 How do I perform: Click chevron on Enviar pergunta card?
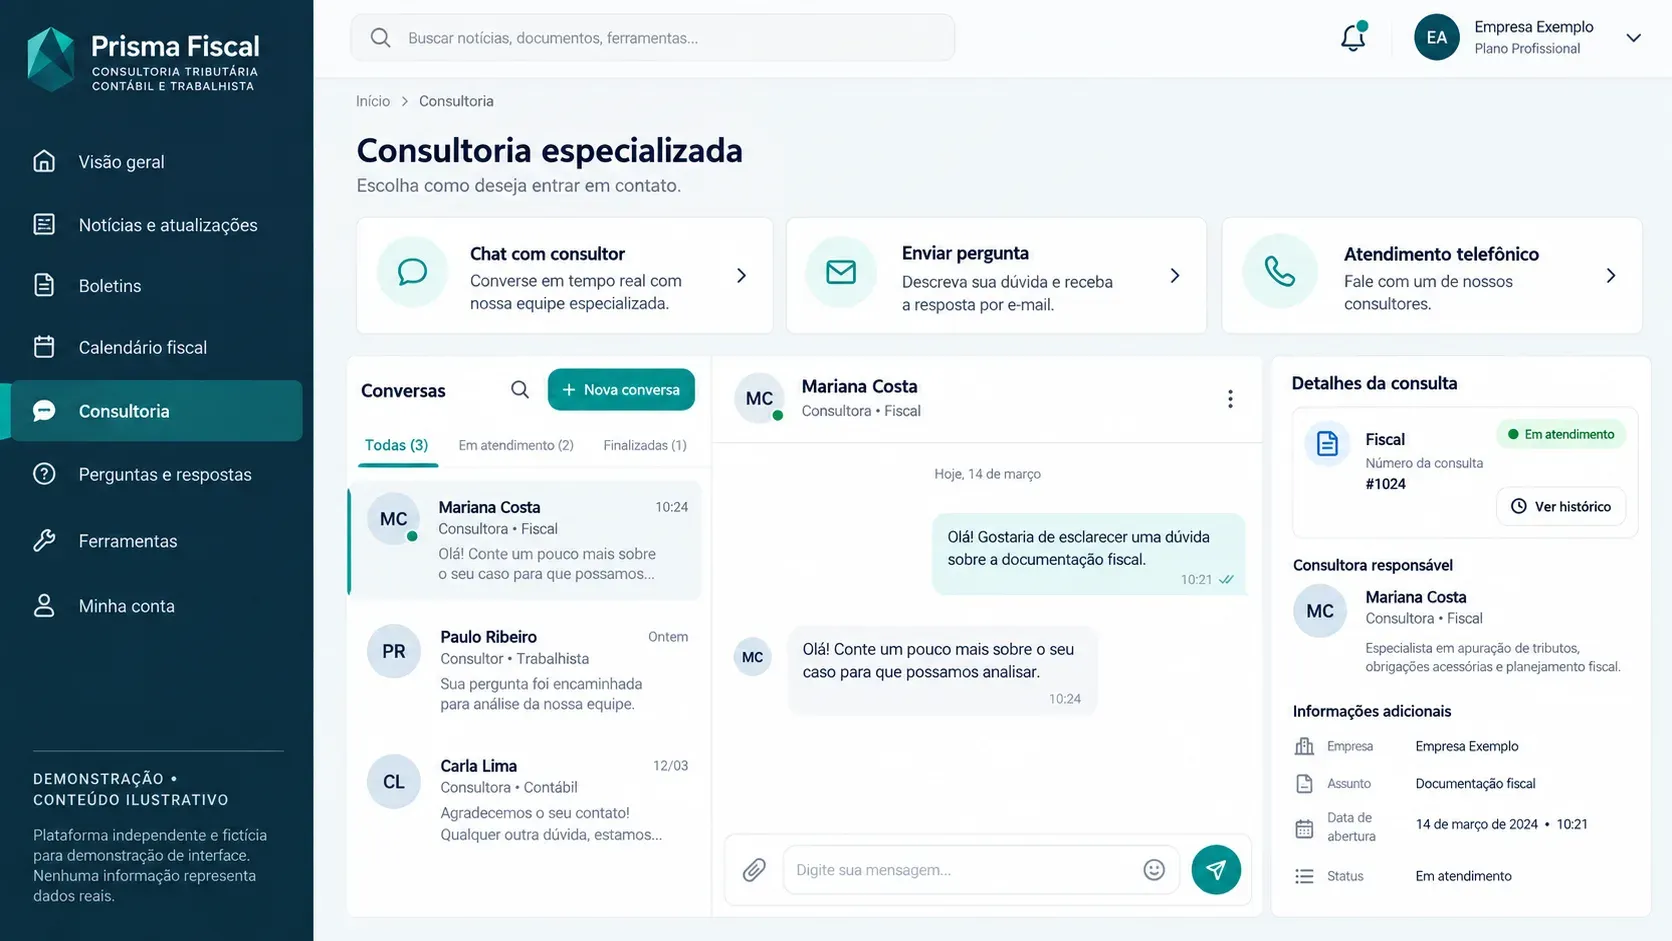click(1175, 275)
